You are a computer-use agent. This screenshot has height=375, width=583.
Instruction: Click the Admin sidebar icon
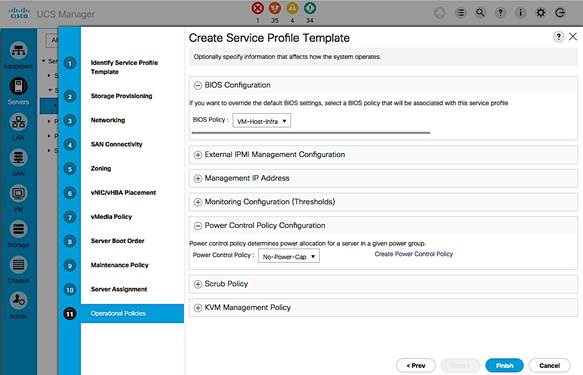coord(18,300)
